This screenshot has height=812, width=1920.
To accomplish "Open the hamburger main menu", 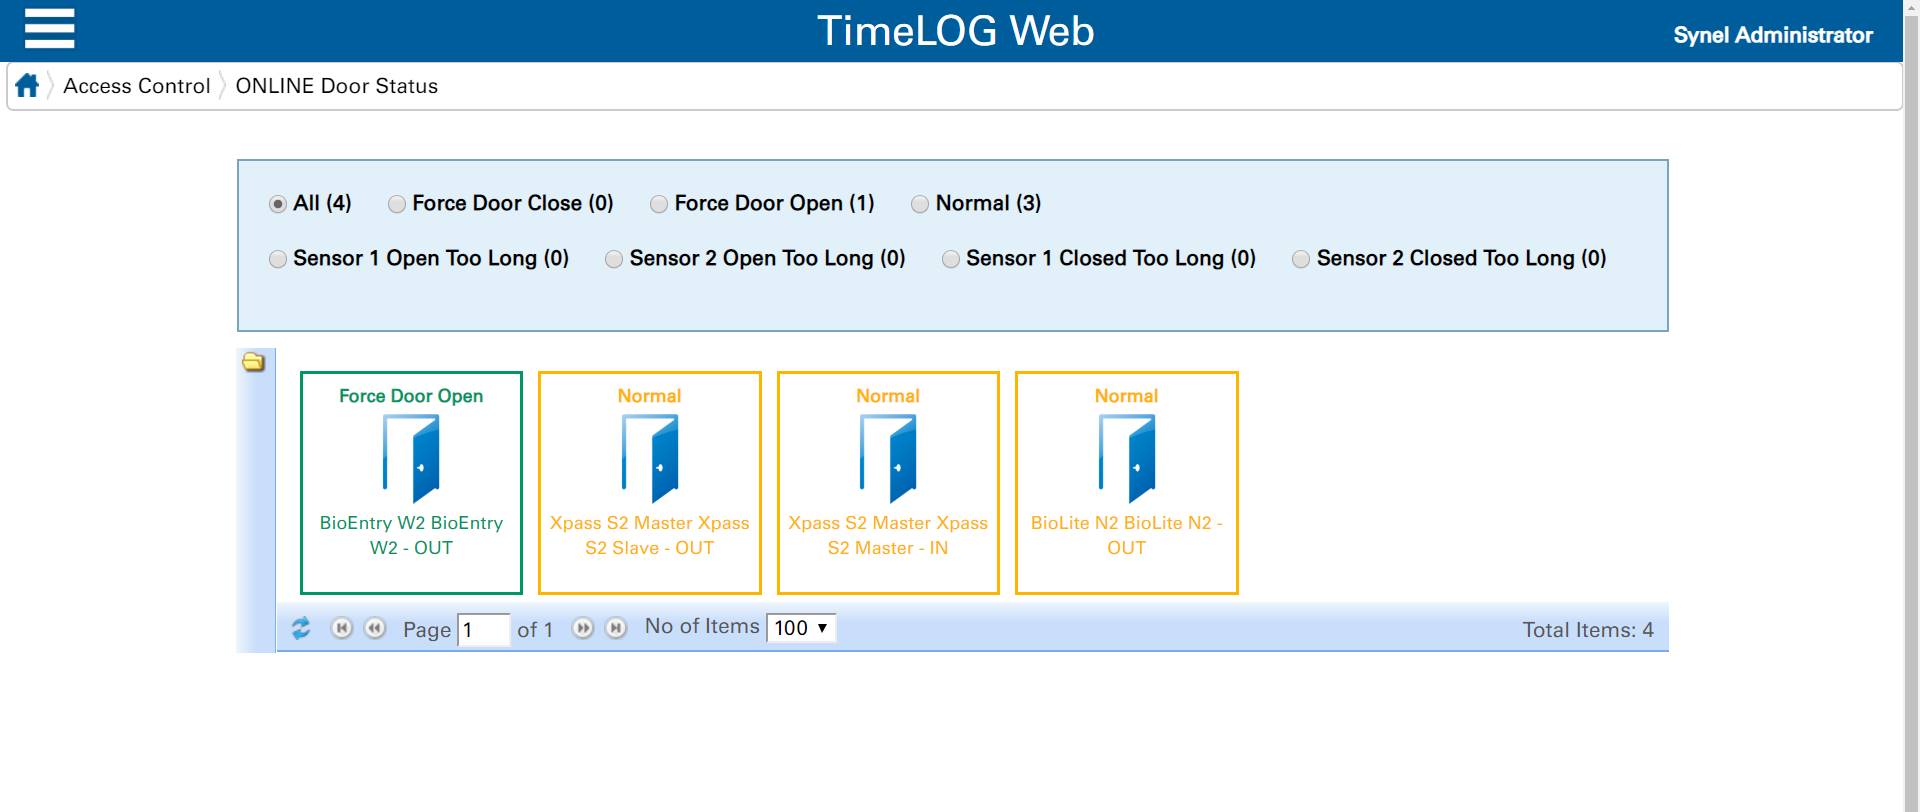I will (x=49, y=28).
